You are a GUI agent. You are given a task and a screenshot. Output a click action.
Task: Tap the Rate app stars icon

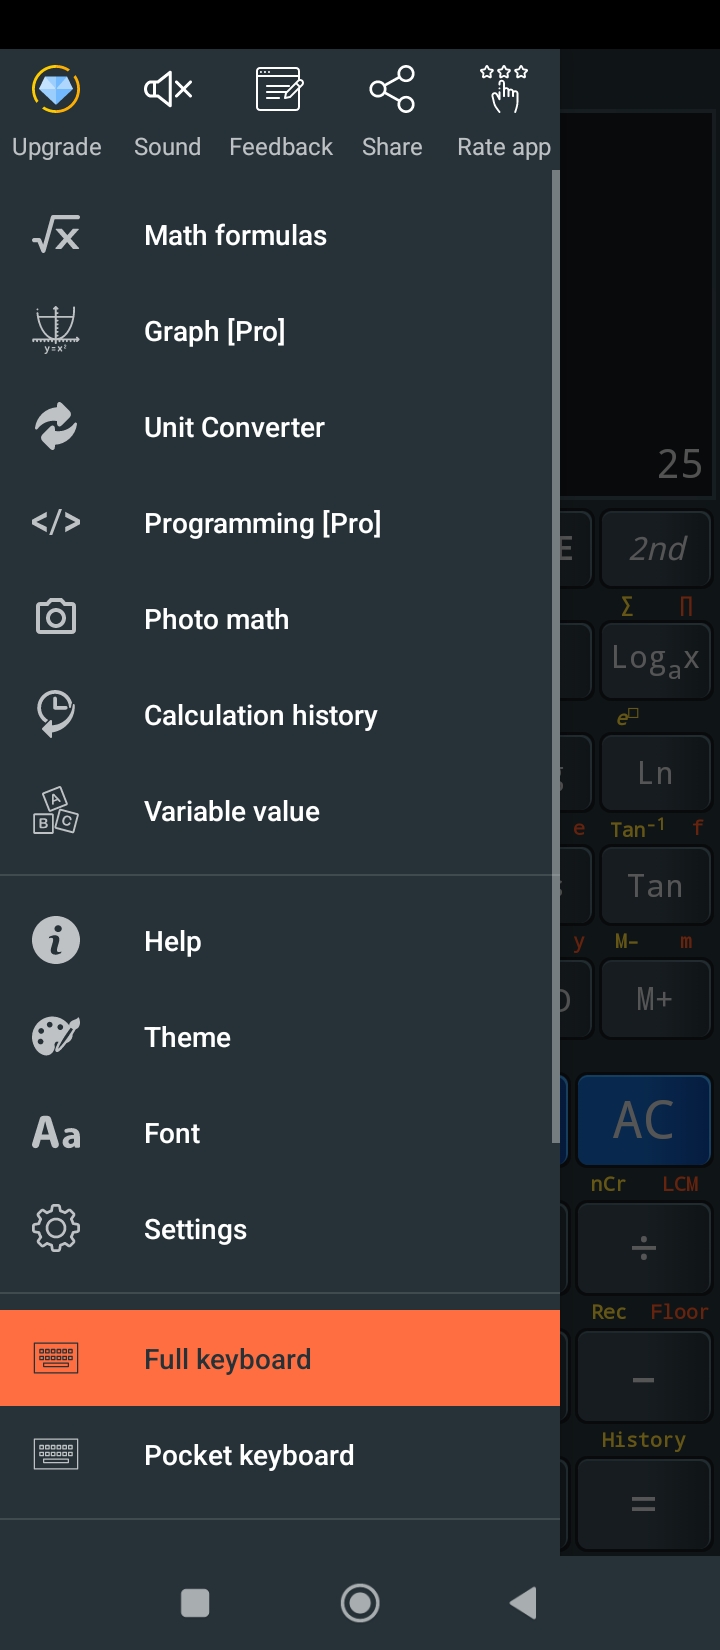point(504,89)
